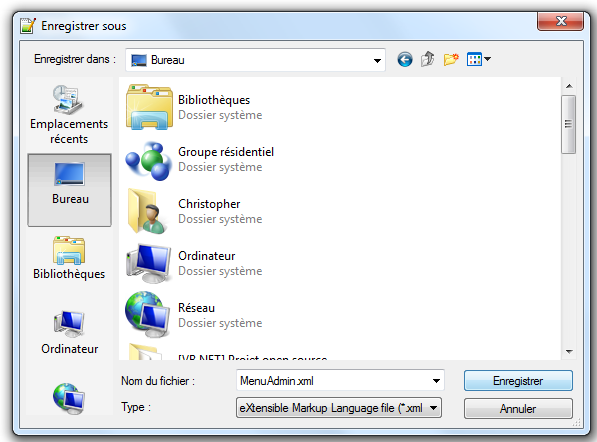Navigate up one folder level
The width and height of the screenshot is (597, 442).
point(428,59)
